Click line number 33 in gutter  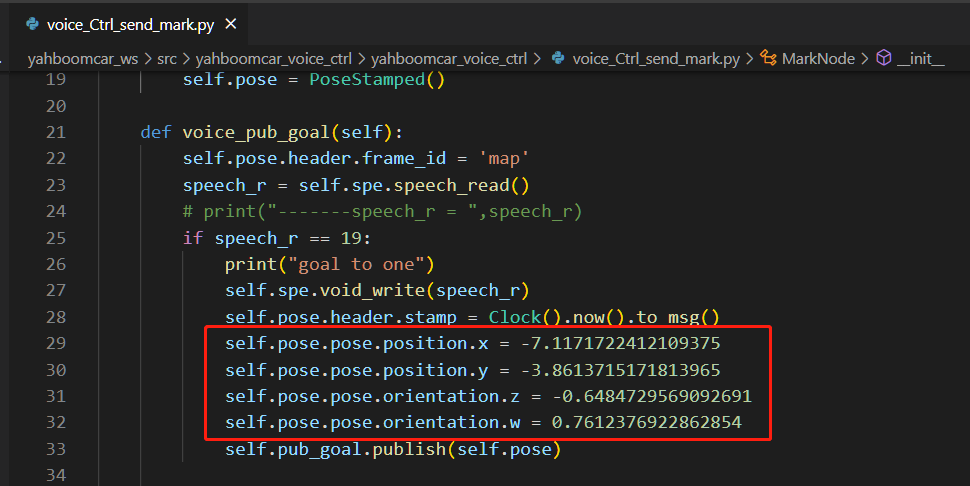[x=56, y=449]
